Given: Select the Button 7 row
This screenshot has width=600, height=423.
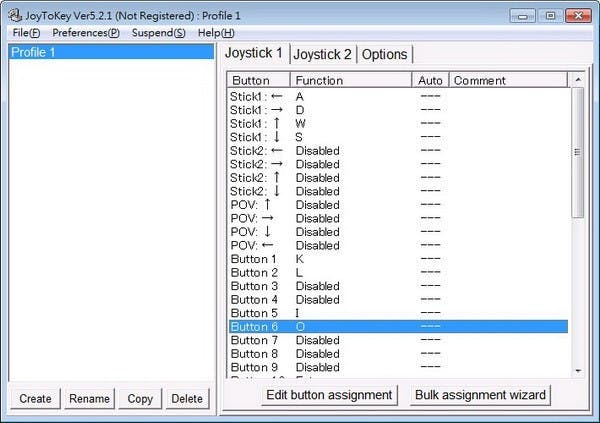Looking at the screenshot, I should [398, 340].
